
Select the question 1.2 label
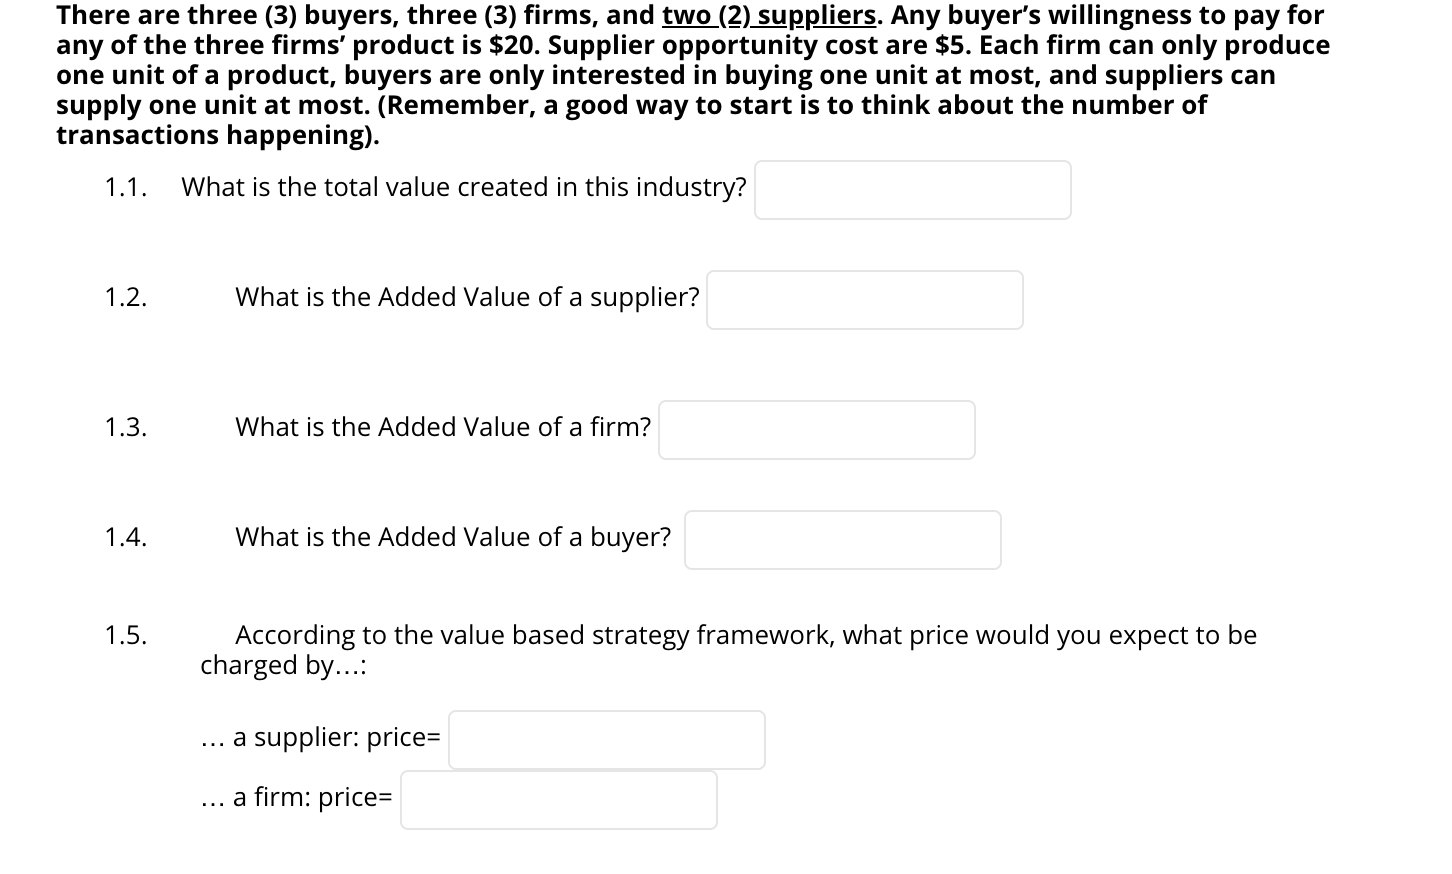pyautogui.click(x=126, y=297)
